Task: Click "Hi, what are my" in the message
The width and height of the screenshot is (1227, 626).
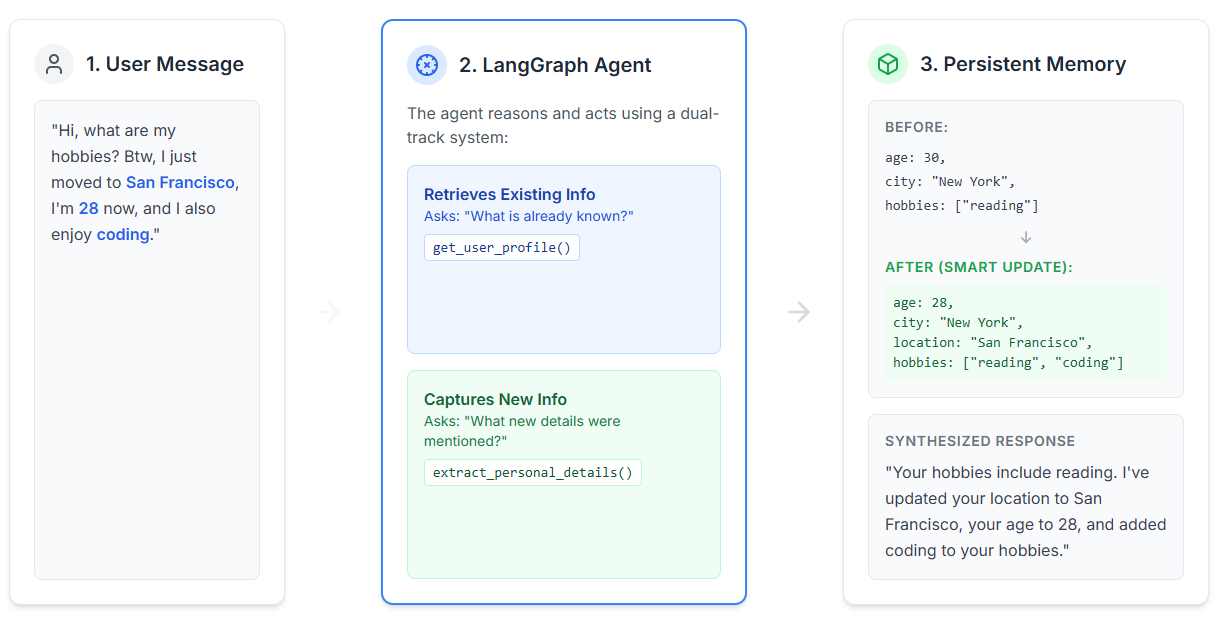Action: [x=114, y=130]
